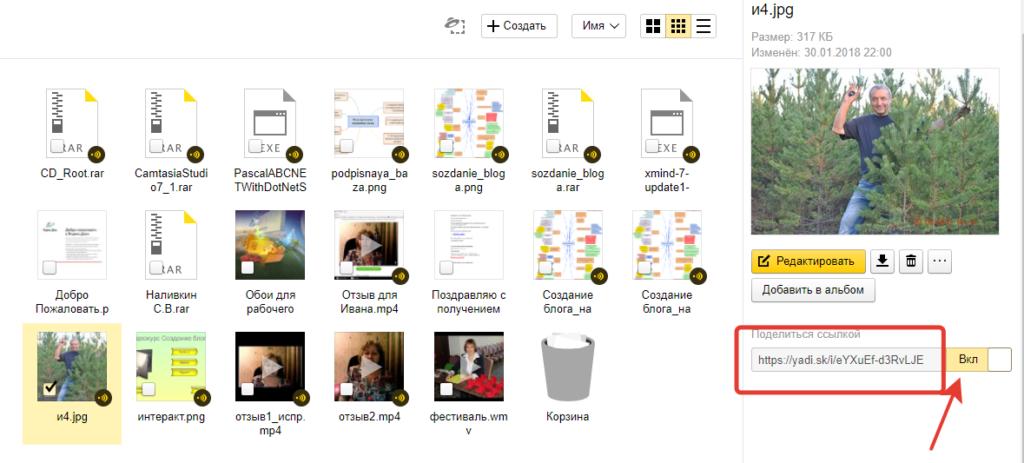Download the file using the download icon

click(x=882, y=261)
